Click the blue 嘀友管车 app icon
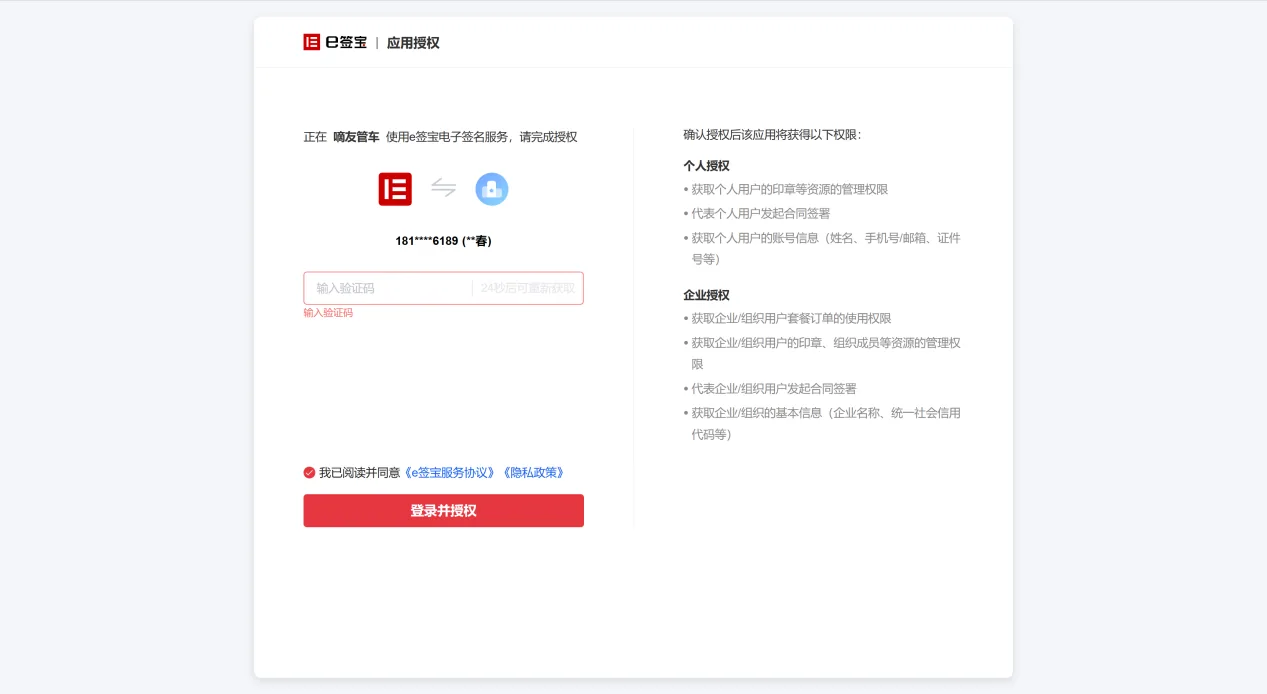1267x694 pixels. 492,189
